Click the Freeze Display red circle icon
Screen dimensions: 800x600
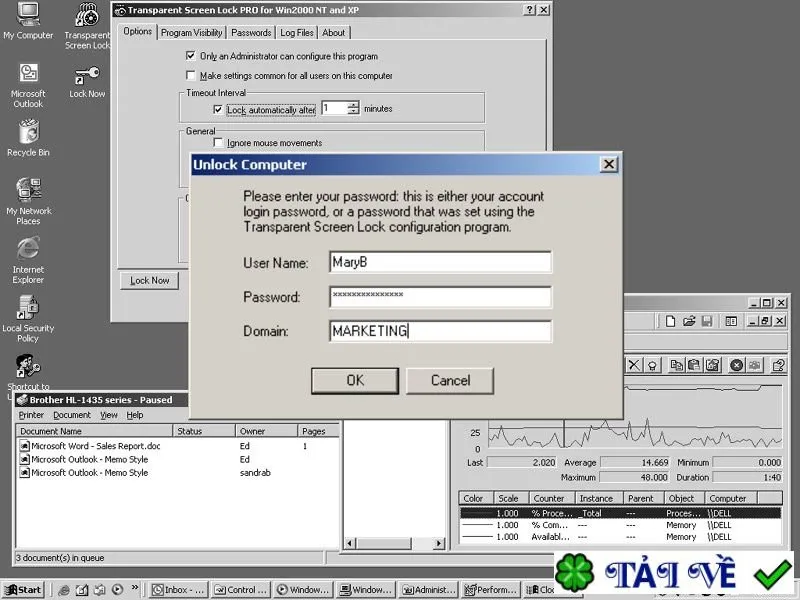click(x=736, y=365)
